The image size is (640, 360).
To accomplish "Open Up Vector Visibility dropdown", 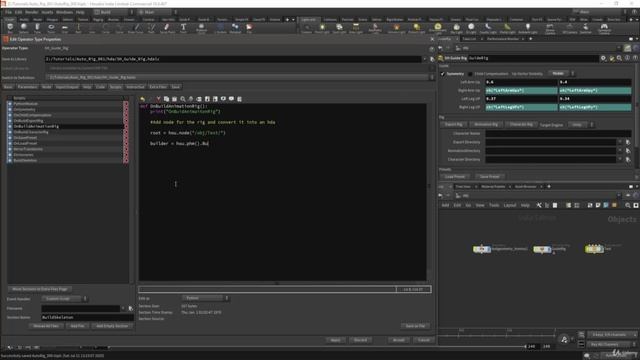I will pyautogui.click(x=561, y=73).
